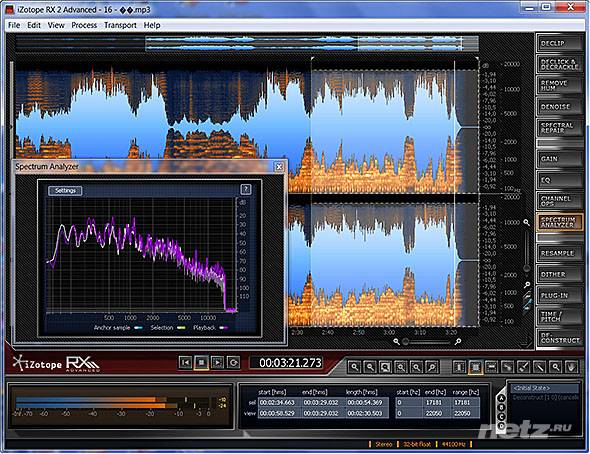Screen dimensions: 590x454
Task: Click the zoom-out magnifier left of horizontal slider
Action: tap(396, 342)
